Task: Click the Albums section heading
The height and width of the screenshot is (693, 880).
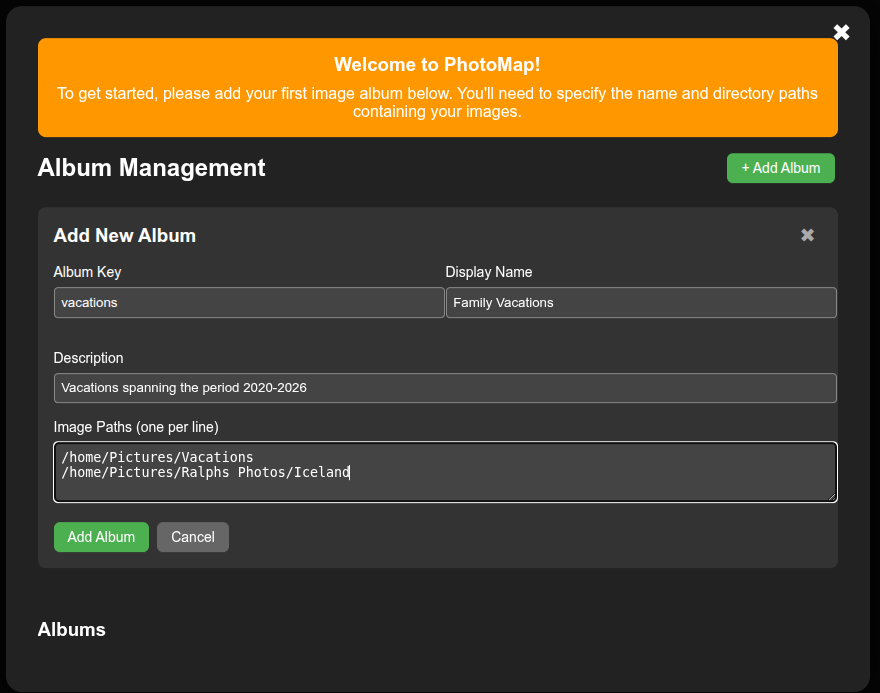Action: click(x=71, y=630)
